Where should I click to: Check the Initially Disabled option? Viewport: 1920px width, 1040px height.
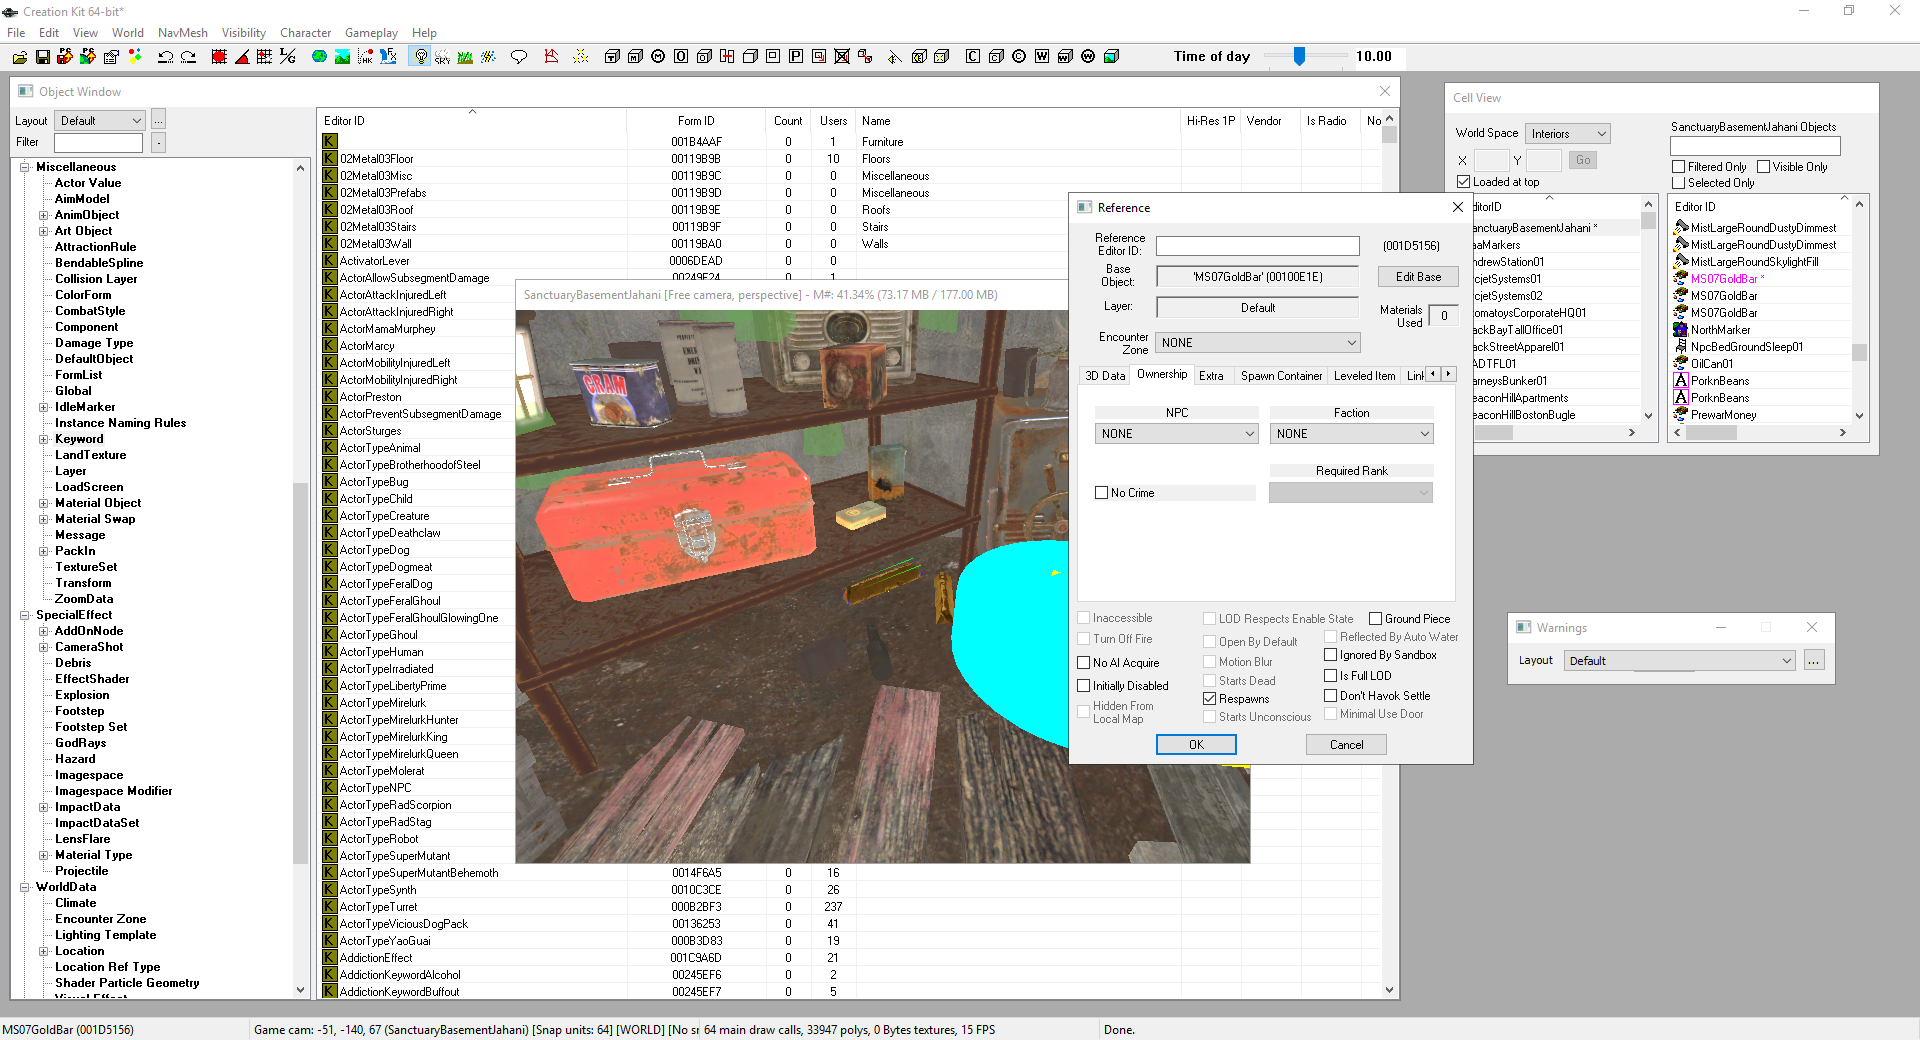[1084, 686]
